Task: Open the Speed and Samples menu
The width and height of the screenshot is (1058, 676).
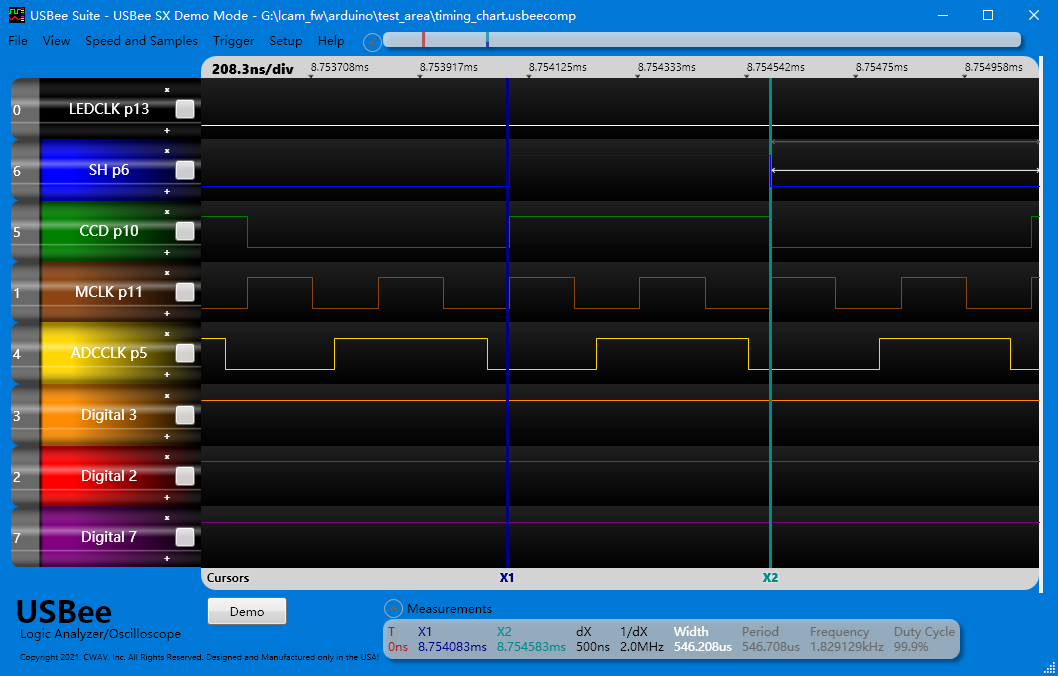Action: click(142, 41)
